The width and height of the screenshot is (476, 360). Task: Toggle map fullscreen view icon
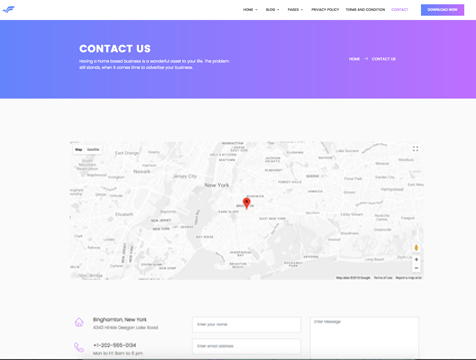(415, 149)
